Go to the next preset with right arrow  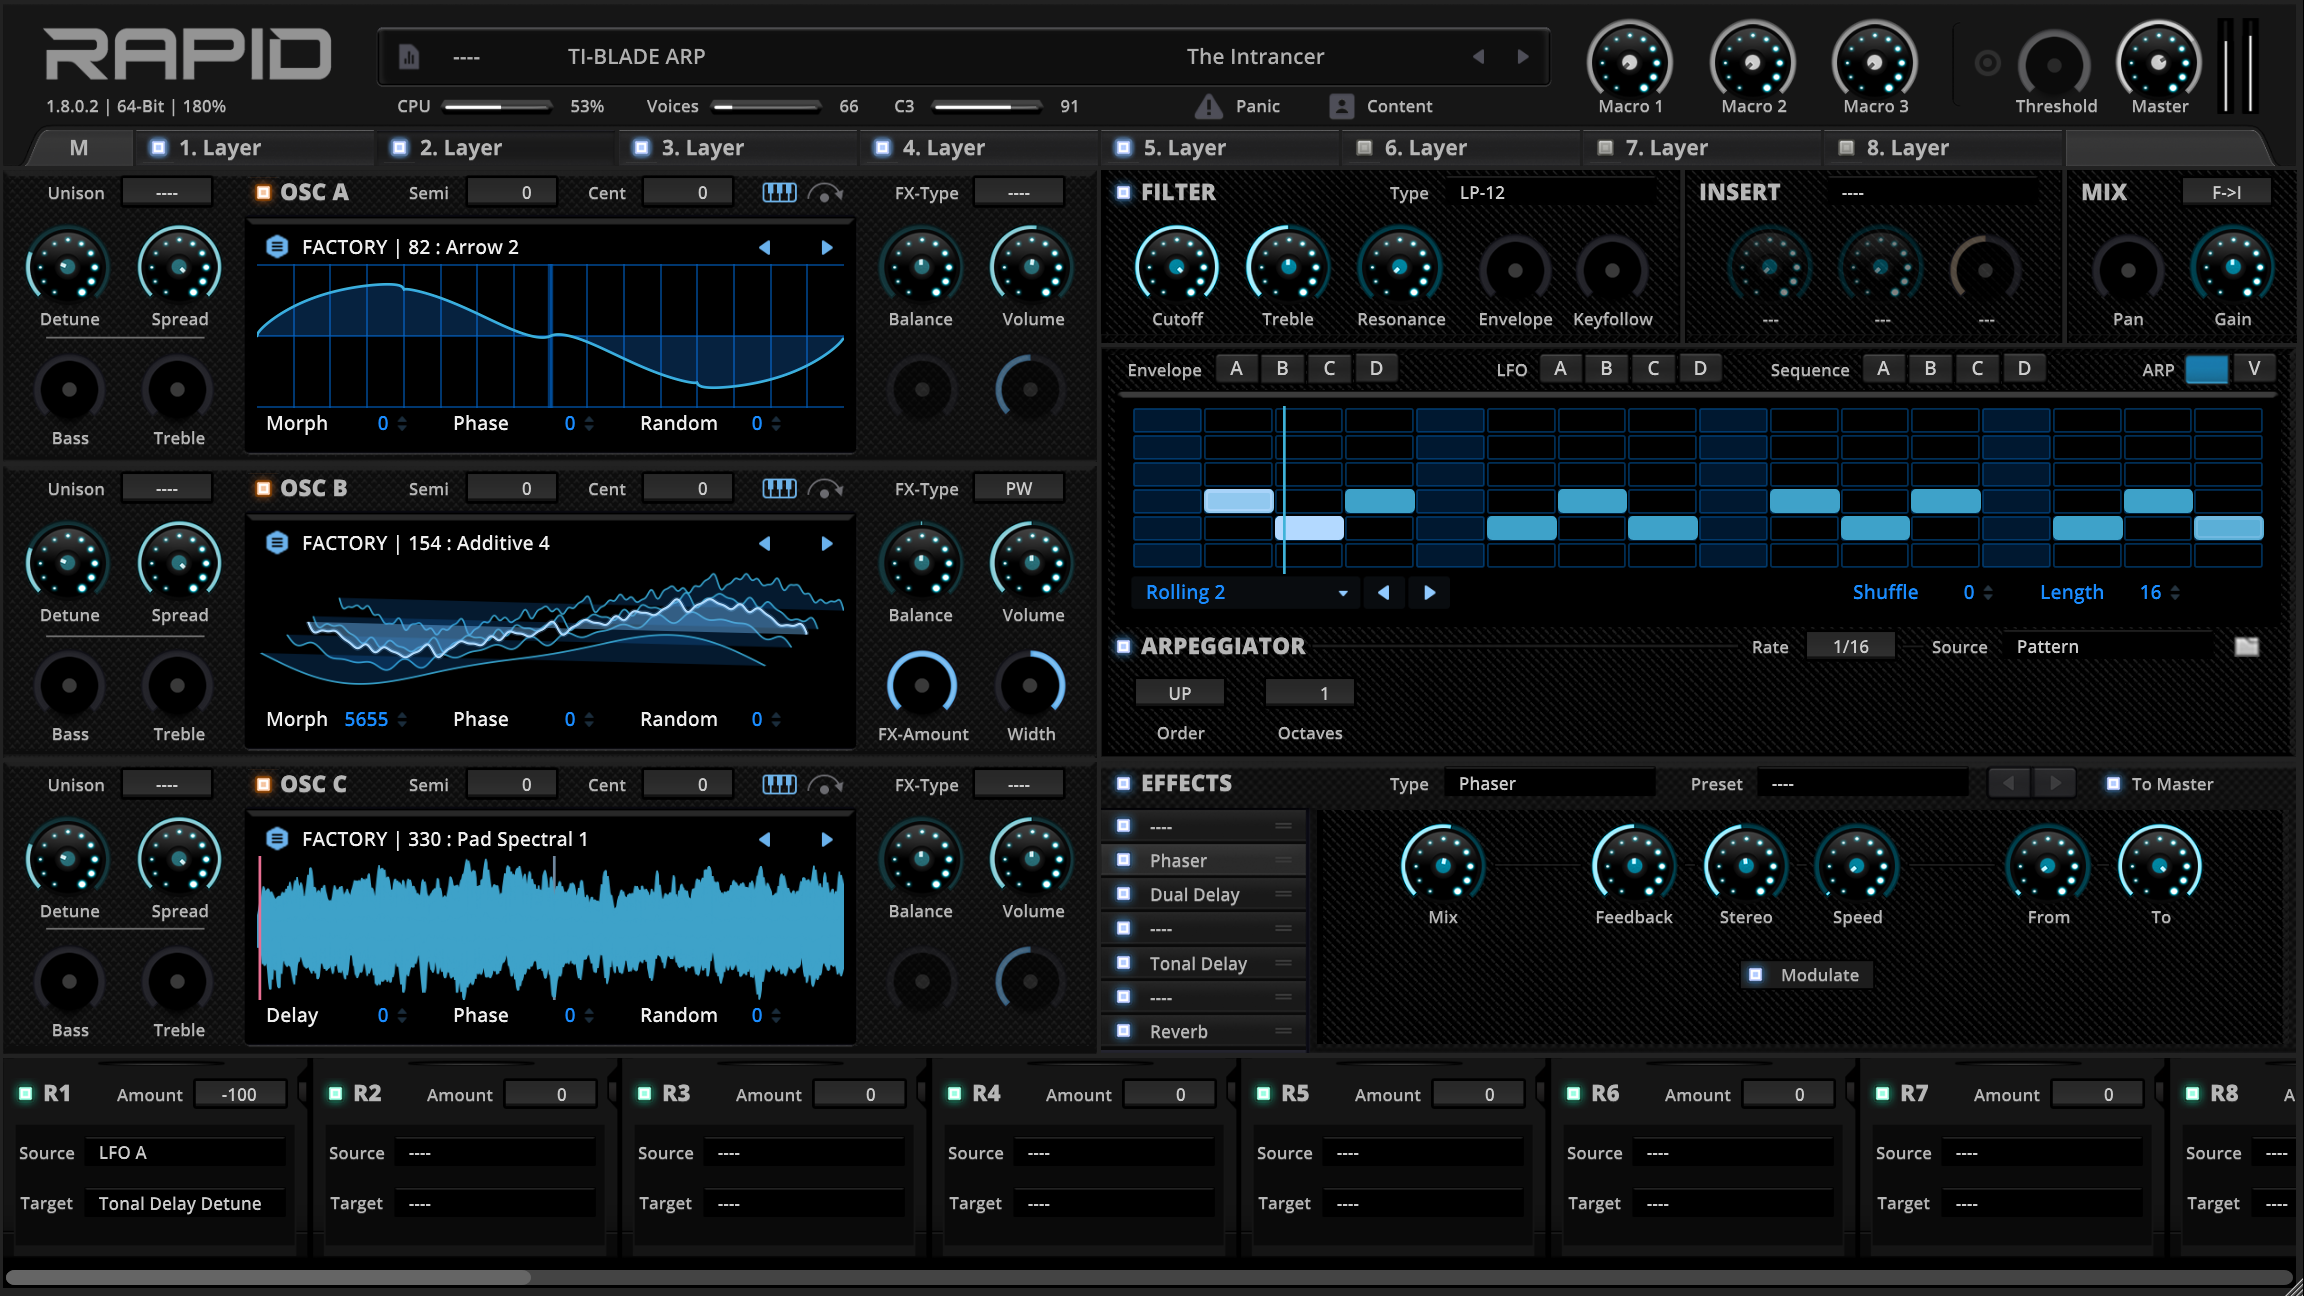[1522, 57]
